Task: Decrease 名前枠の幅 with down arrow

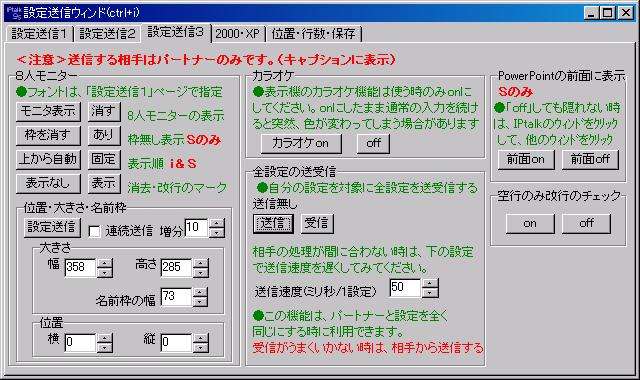Action: coord(201,302)
